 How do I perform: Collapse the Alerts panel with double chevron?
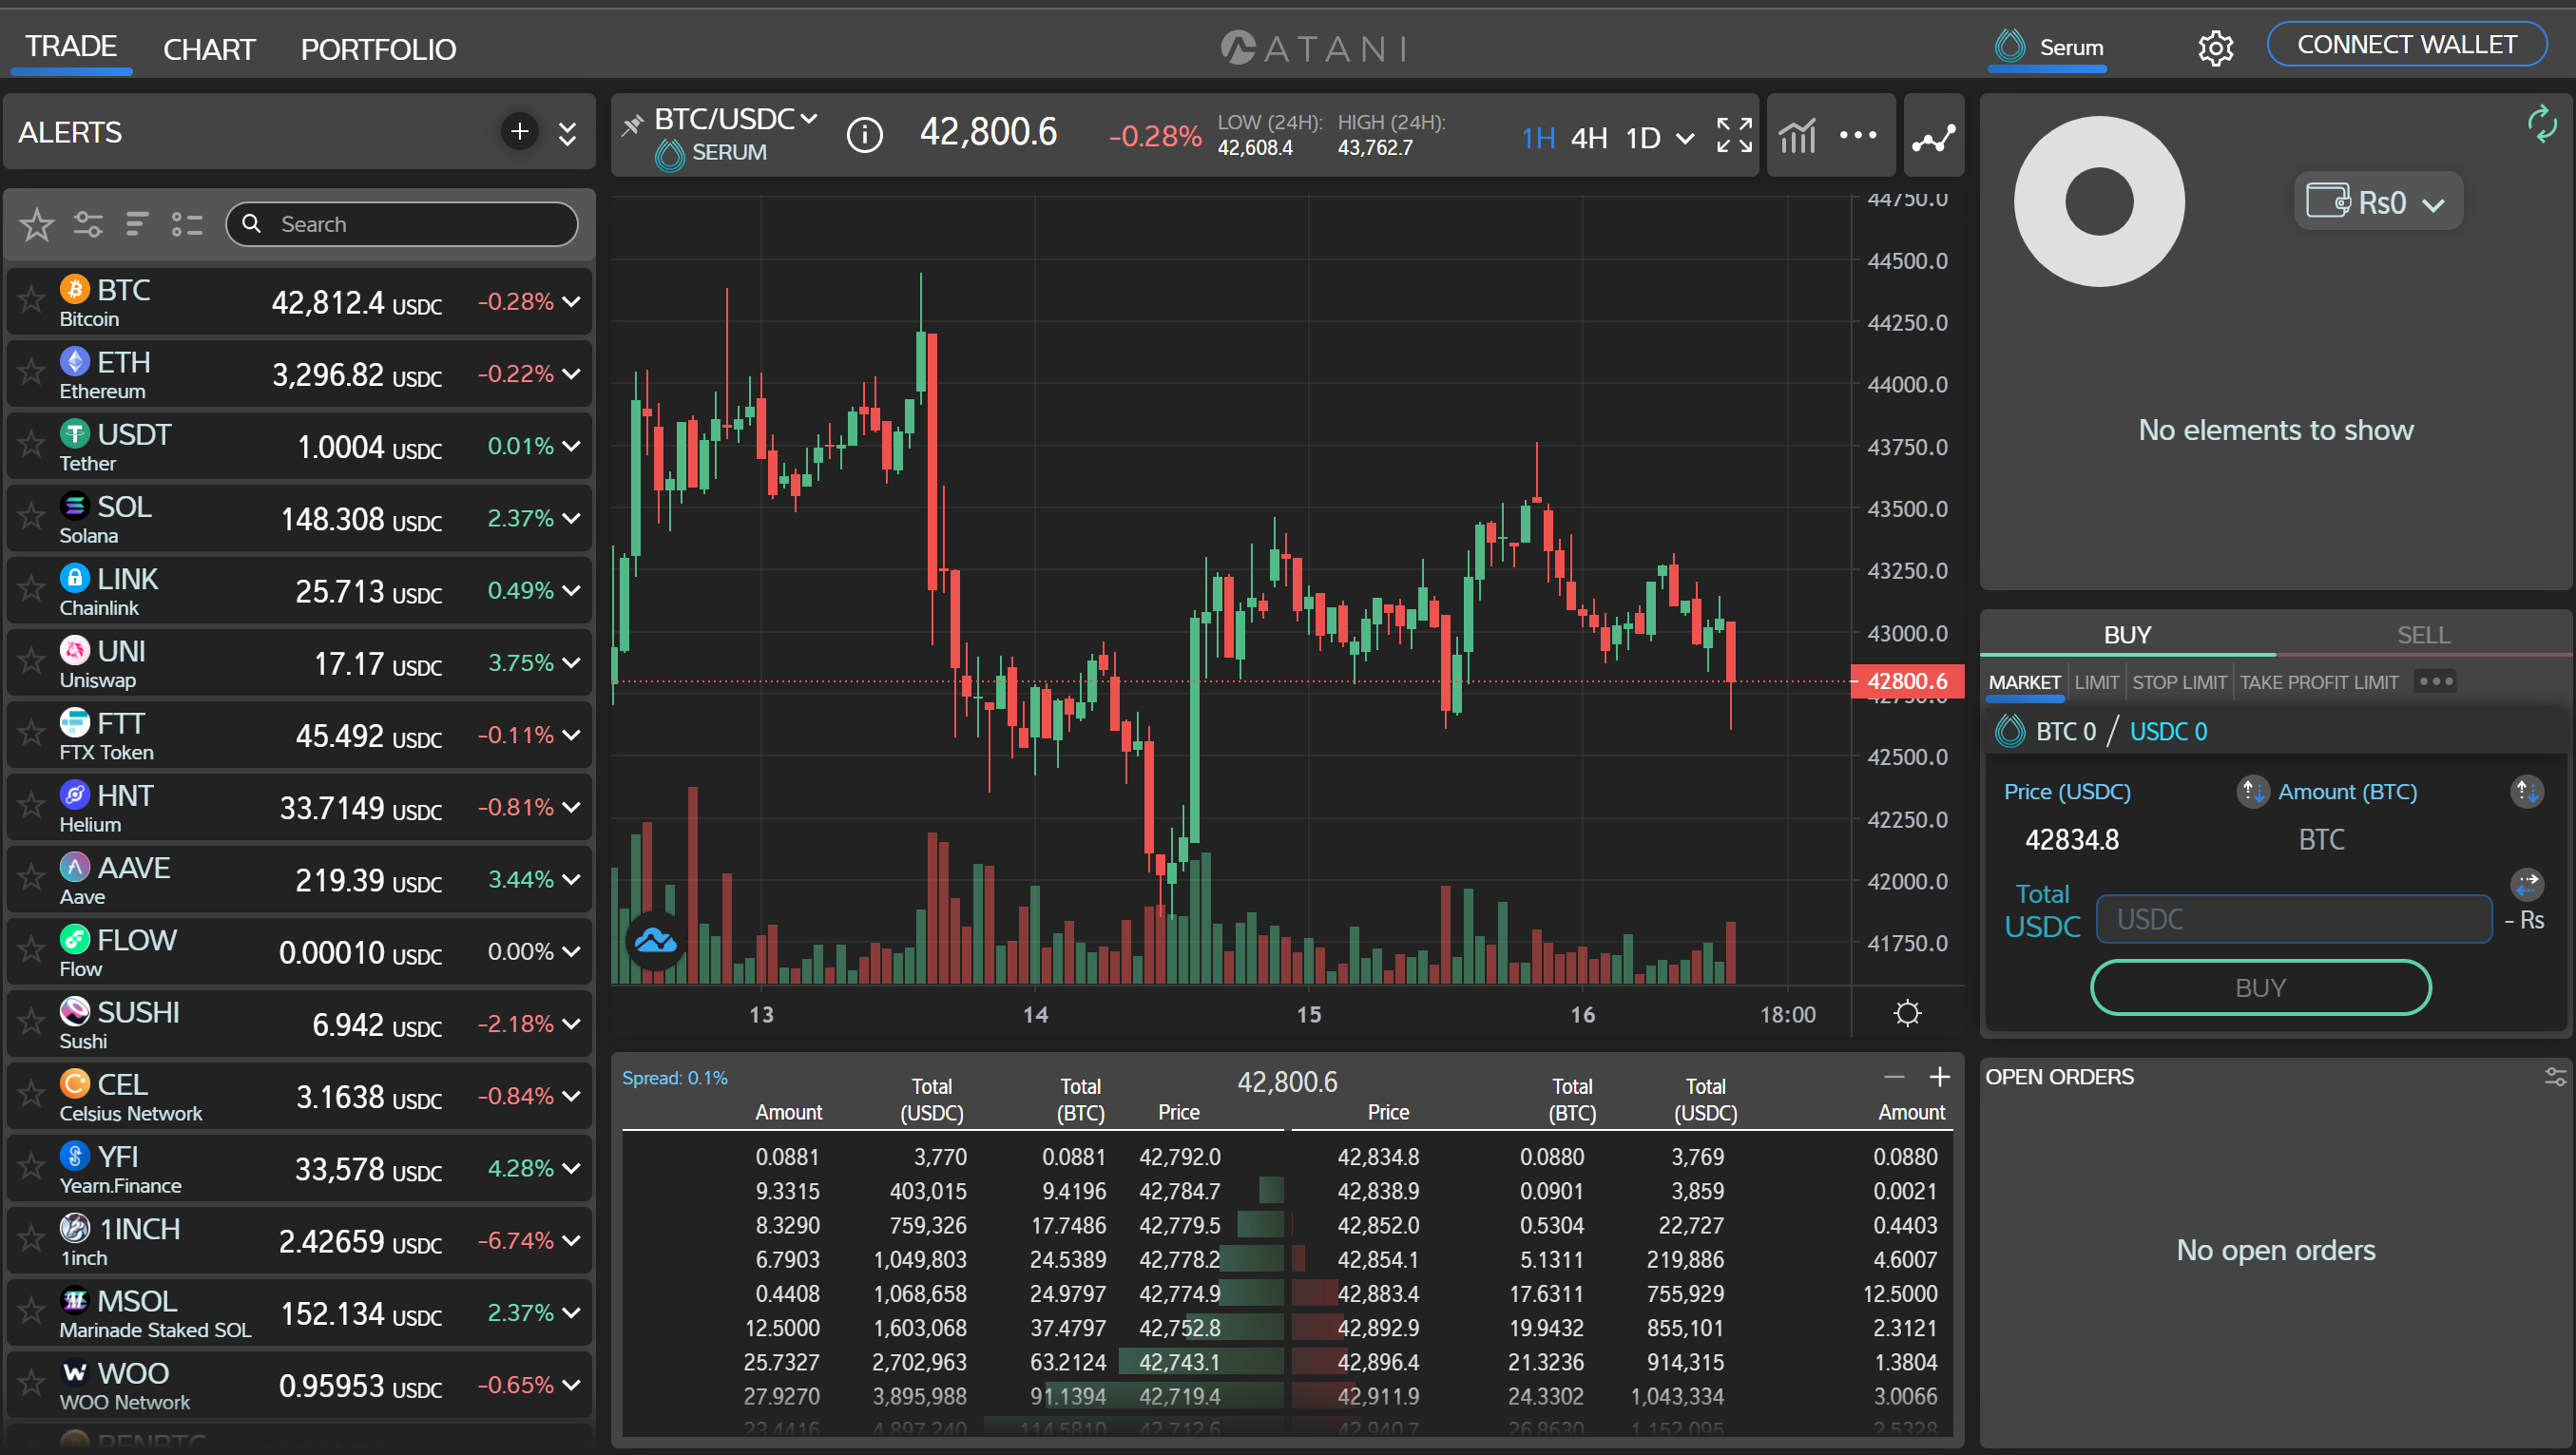(567, 134)
